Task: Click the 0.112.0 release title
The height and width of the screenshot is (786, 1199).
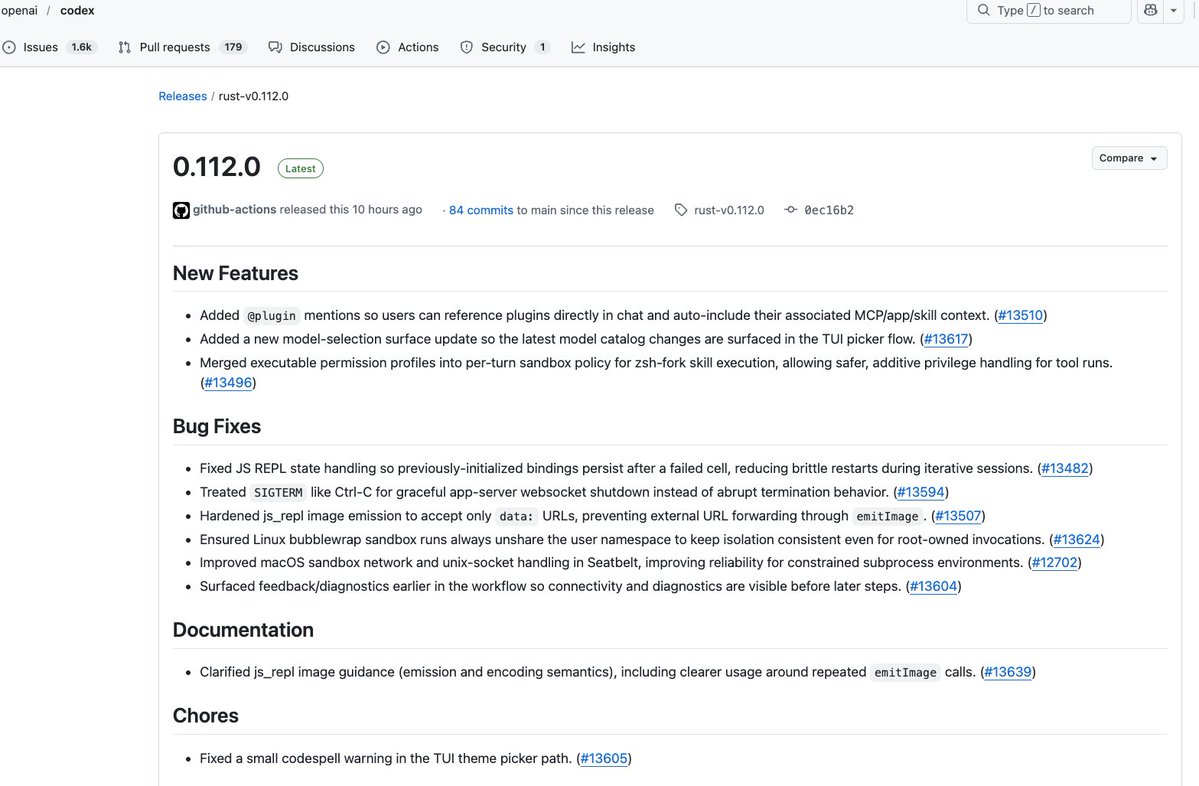Action: 216,167
